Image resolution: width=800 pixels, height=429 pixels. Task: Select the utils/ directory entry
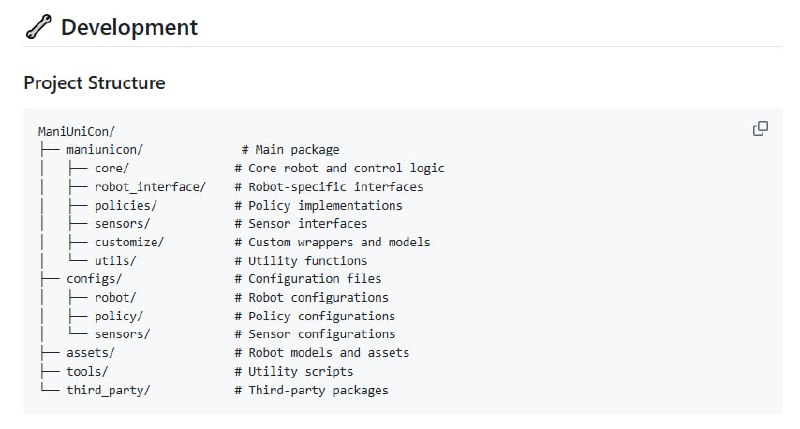tap(115, 260)
